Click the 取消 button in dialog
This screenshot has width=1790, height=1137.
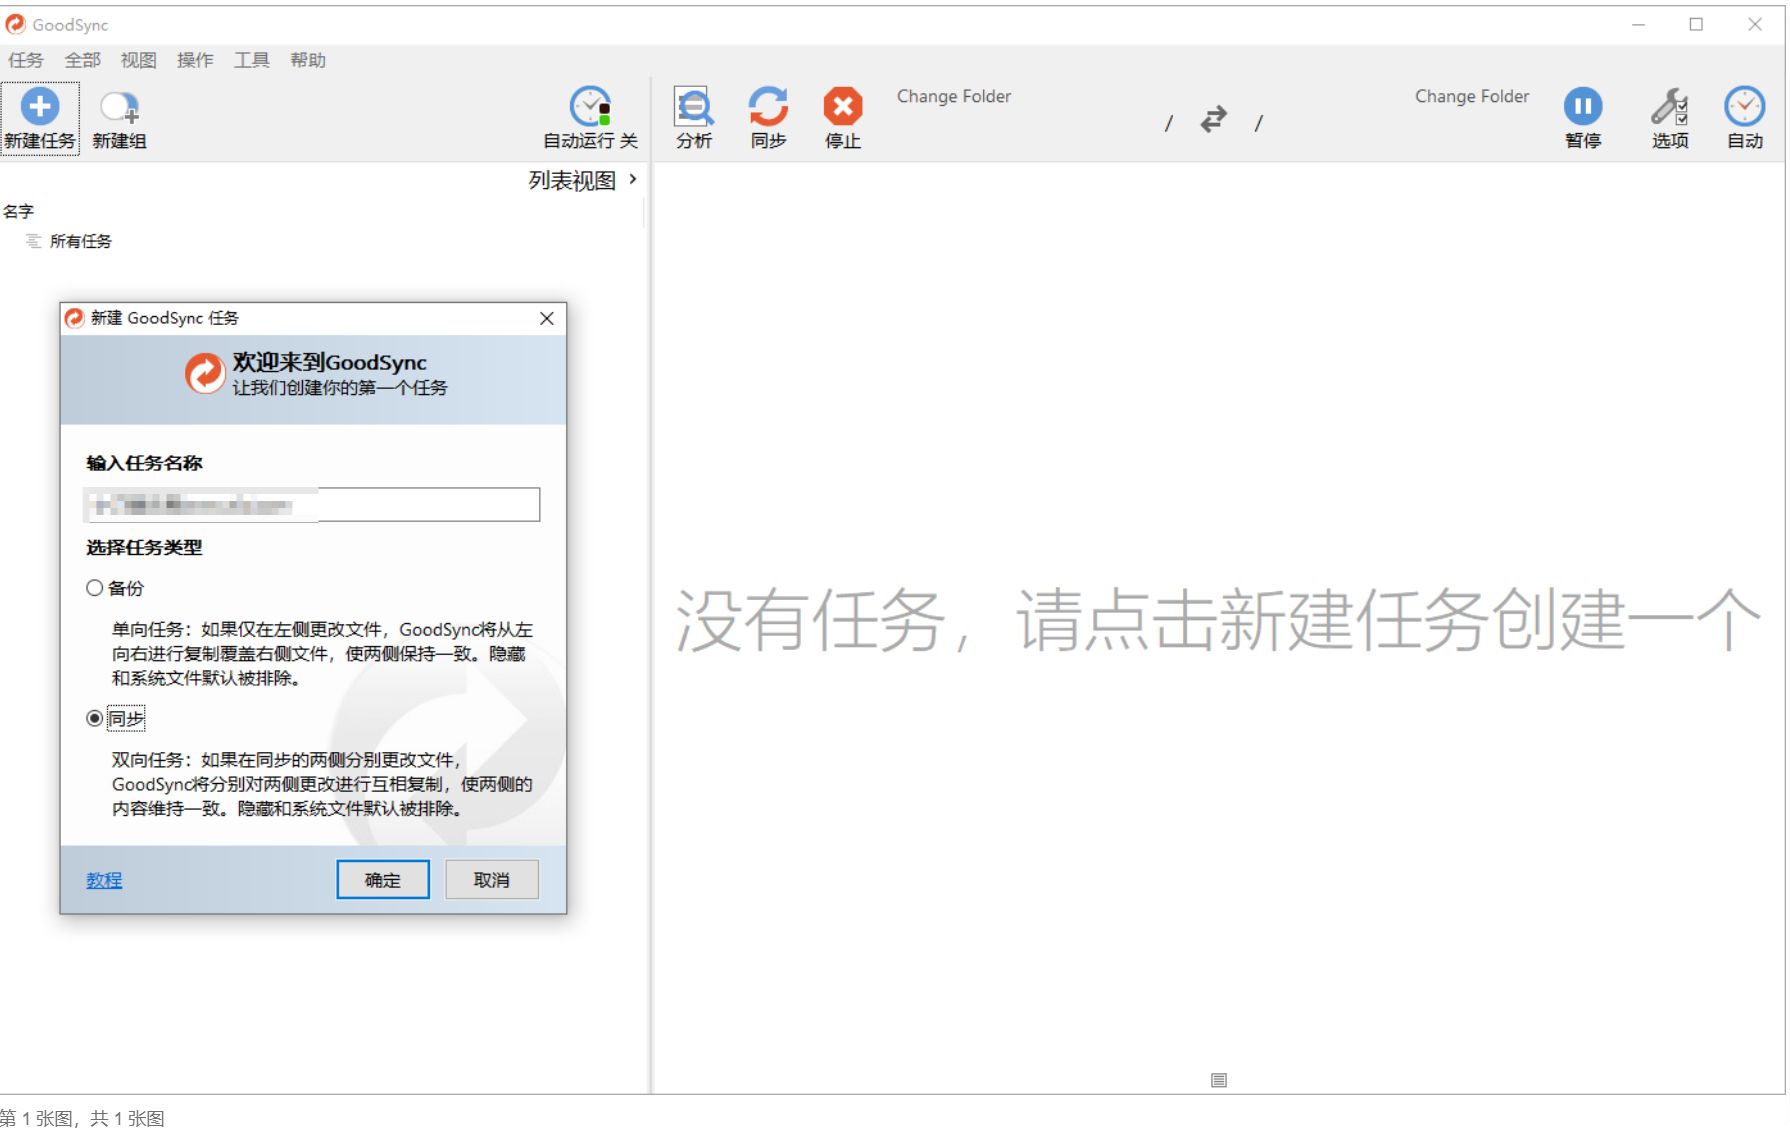(x=492, y=880)
